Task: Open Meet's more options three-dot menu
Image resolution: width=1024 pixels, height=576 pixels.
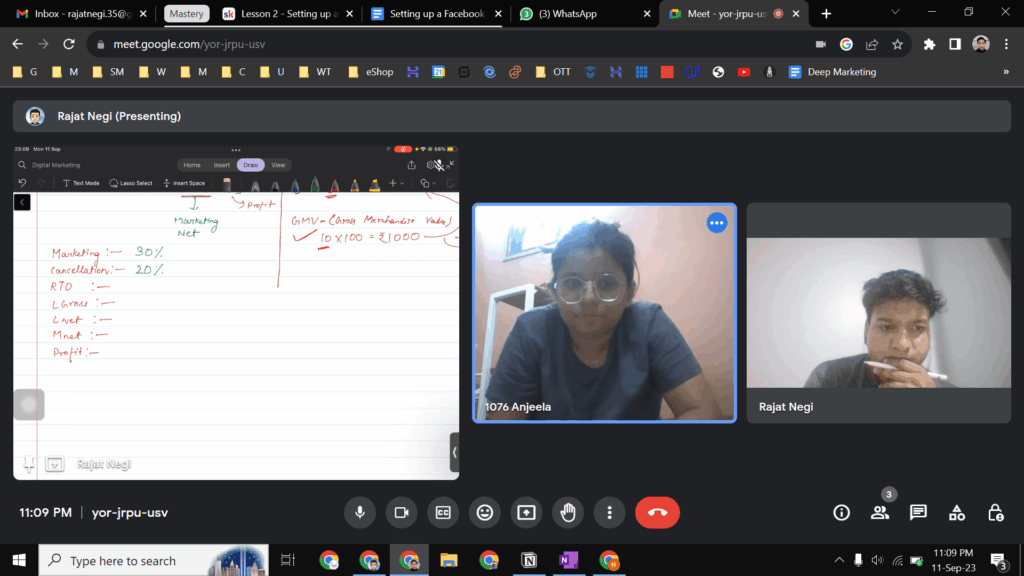Action: pos(609,513)
